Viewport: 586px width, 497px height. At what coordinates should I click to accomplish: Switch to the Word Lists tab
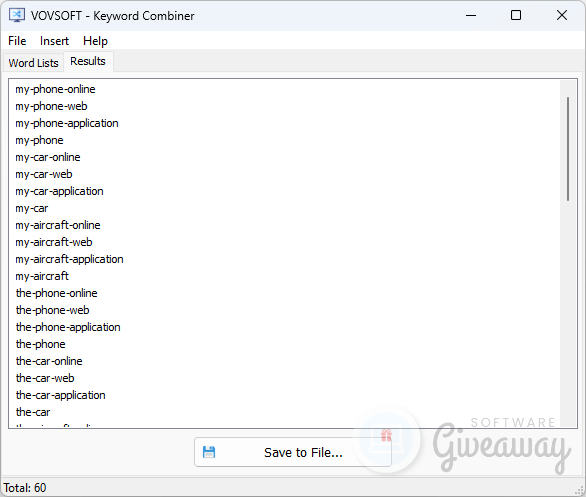(34, 63)
